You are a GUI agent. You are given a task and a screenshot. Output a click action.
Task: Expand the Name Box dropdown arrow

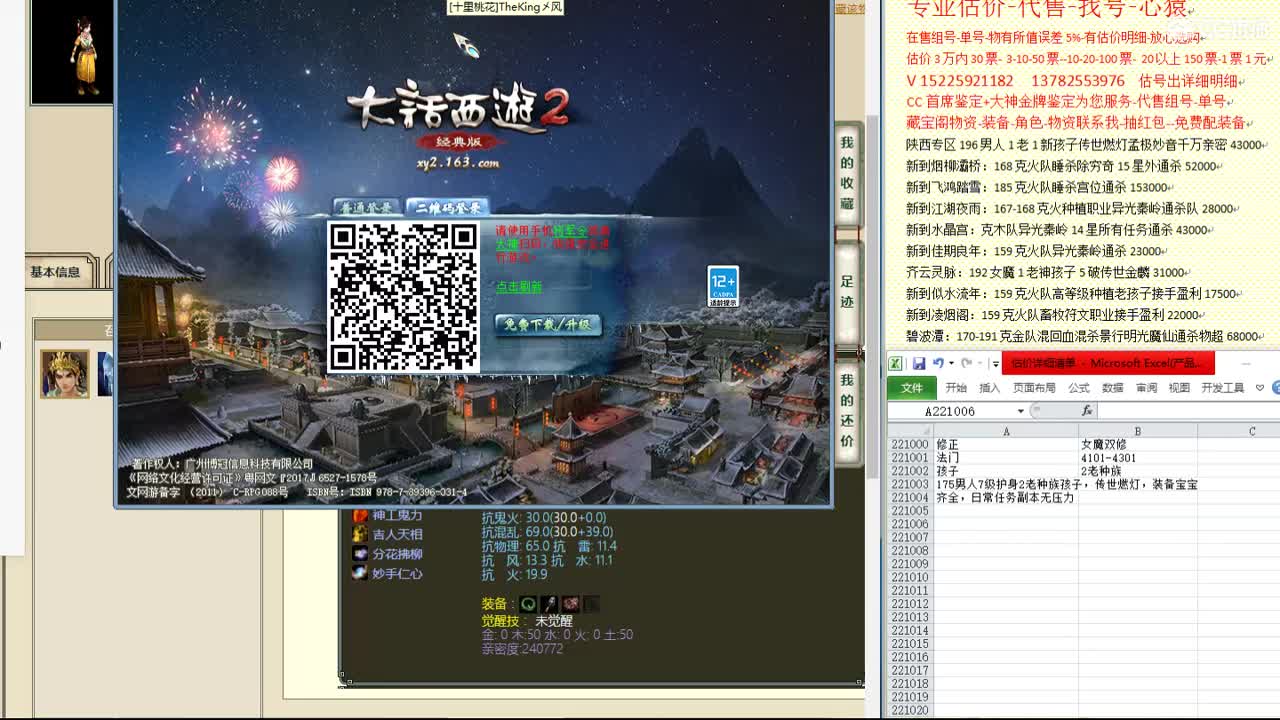pos(1020,411)
